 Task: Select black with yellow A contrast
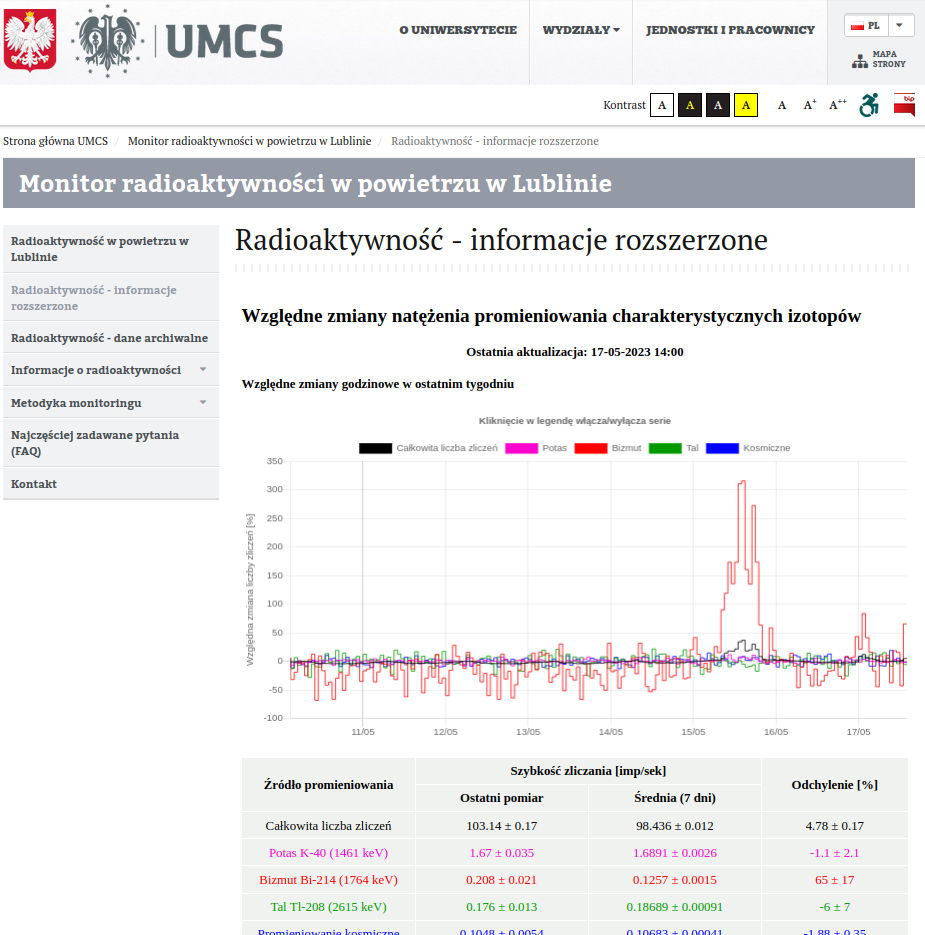690,106
